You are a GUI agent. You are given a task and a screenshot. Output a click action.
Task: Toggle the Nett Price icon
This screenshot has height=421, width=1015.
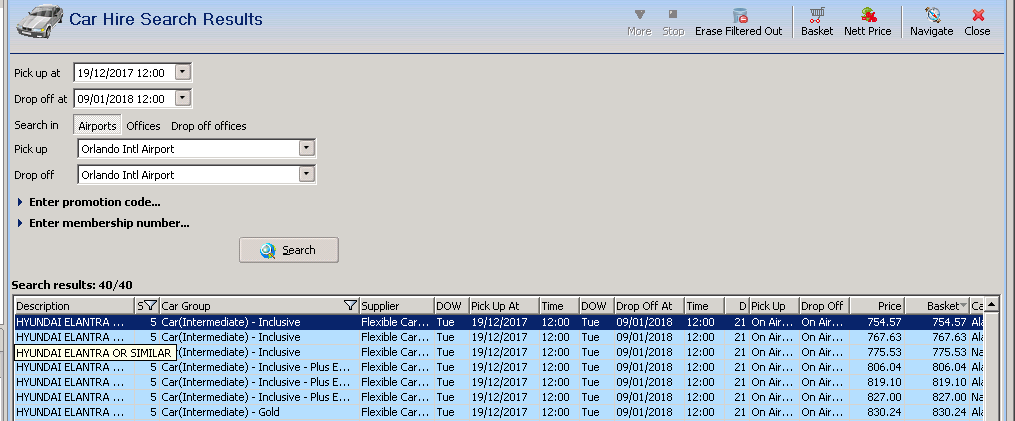pyautogui.click(x=868, y=16)
